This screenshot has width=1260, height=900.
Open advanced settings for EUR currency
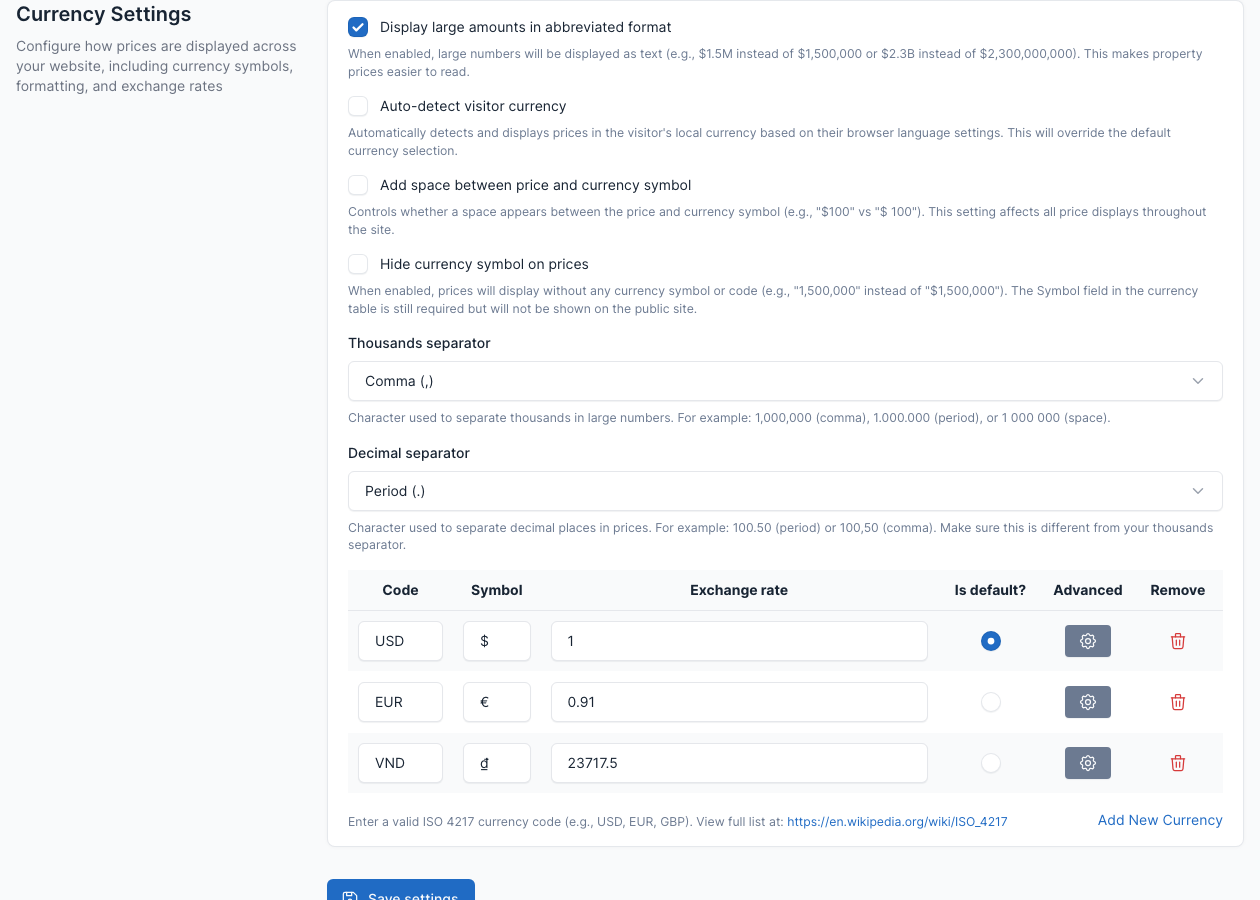click(x=1087, y=702)
